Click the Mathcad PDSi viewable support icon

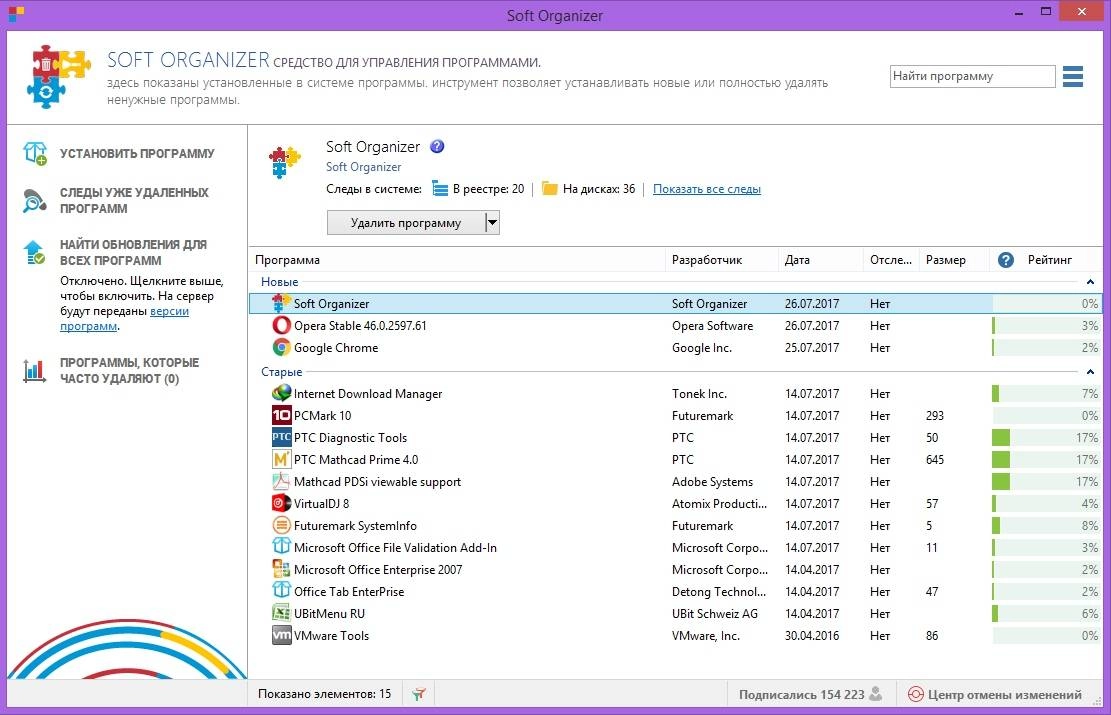coord(281,481)
